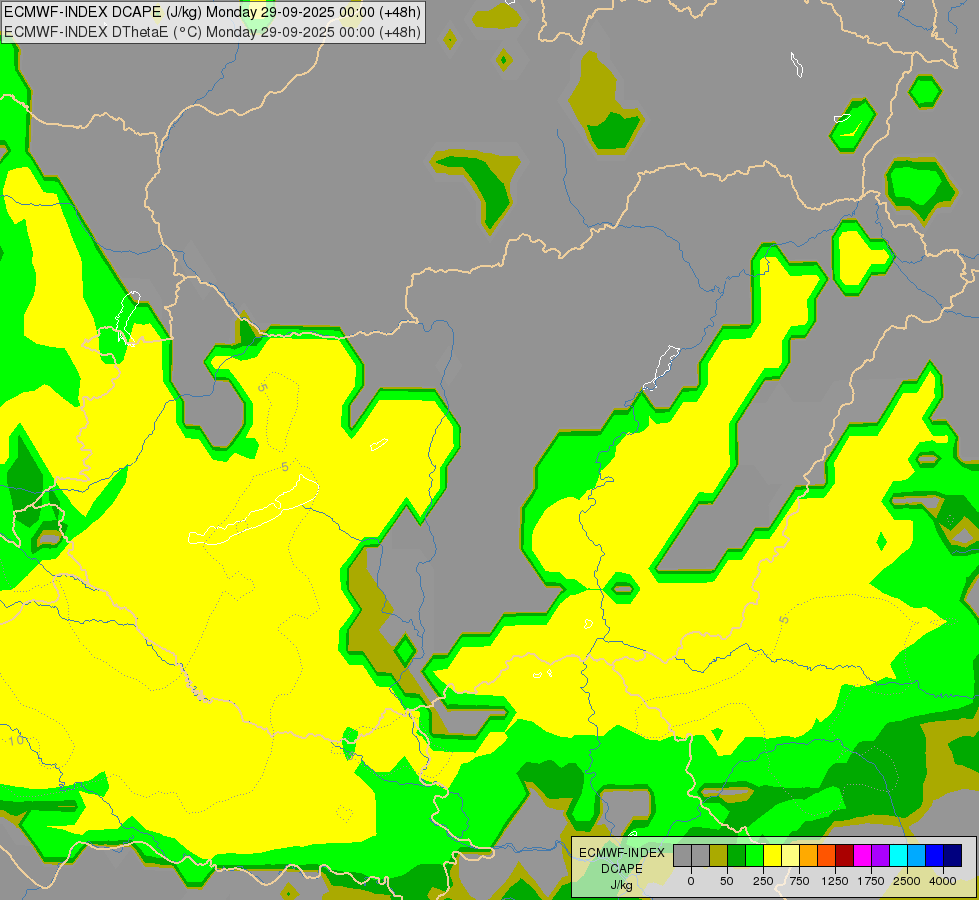This screenshot has width=979, height=900.
Task: Select the cyan legend swatch
Action: click(898, 855)
